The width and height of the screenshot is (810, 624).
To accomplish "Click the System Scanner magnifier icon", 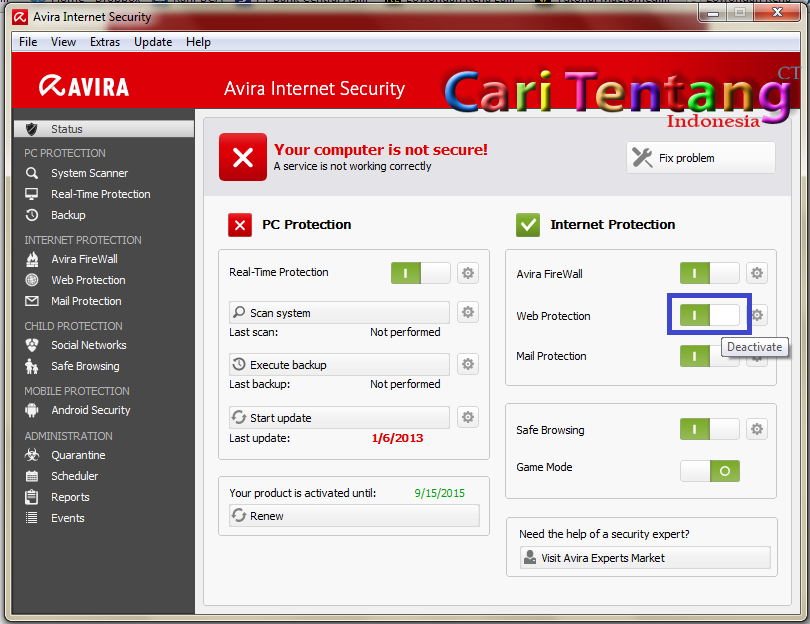I will pos(32,173).
